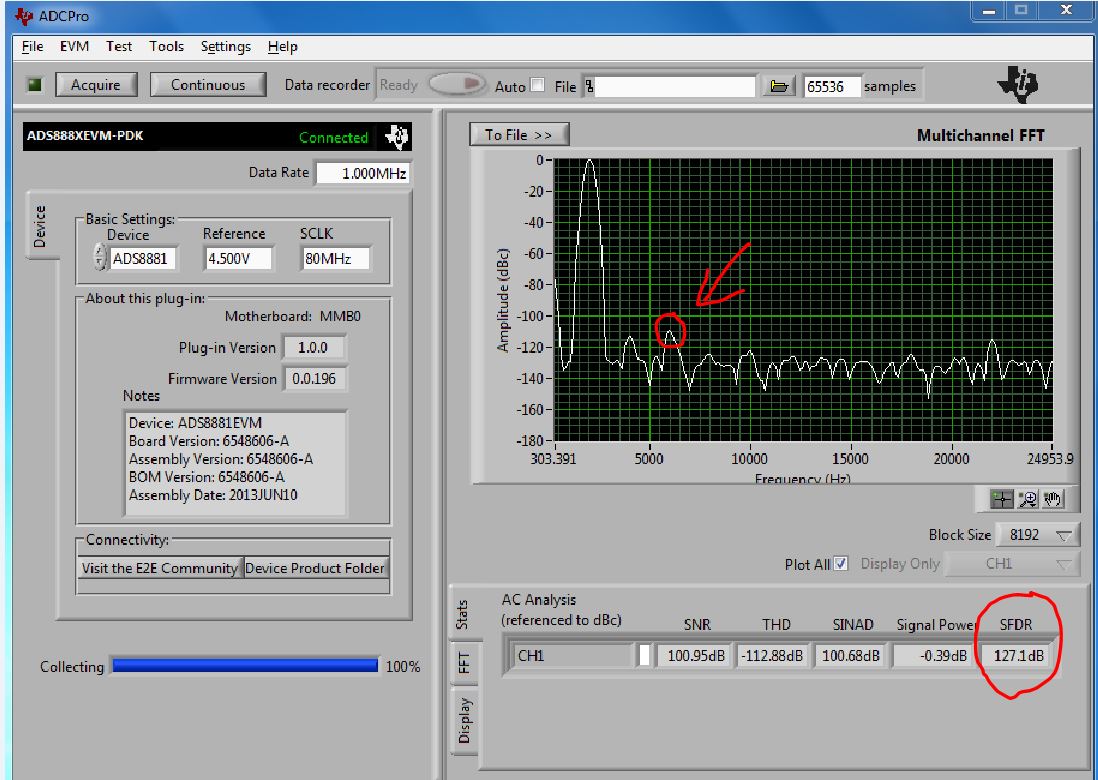The width and height of the screenshot is (1098, 780).
Task: Click the Collecting progress bar
Action: click(x=245, y=665)
